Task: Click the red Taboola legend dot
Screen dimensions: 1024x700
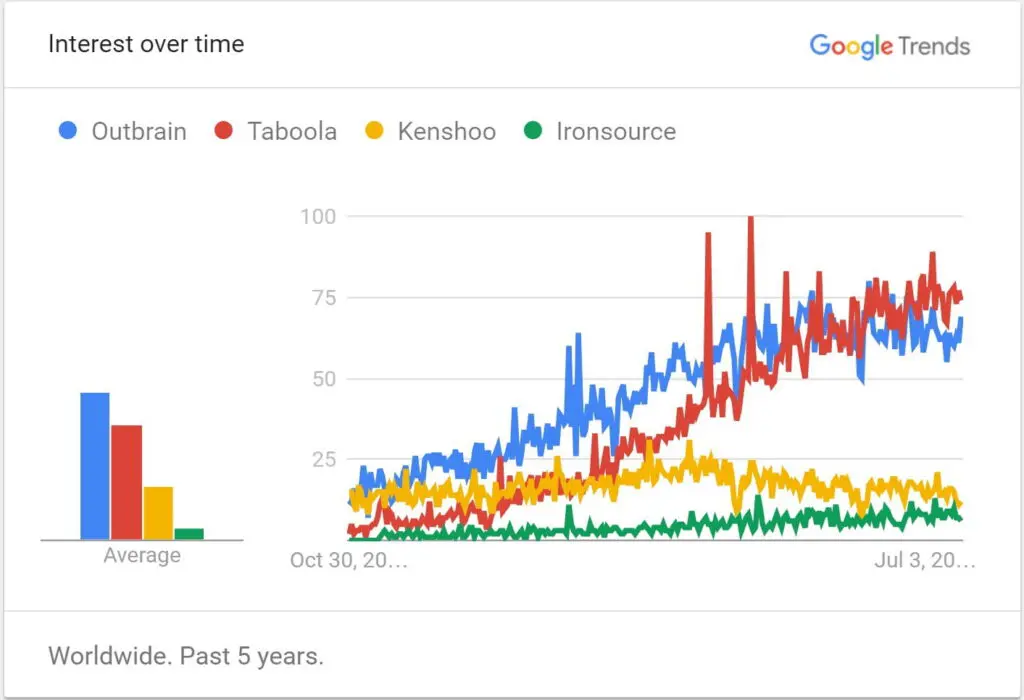Action: coord(224,131)
